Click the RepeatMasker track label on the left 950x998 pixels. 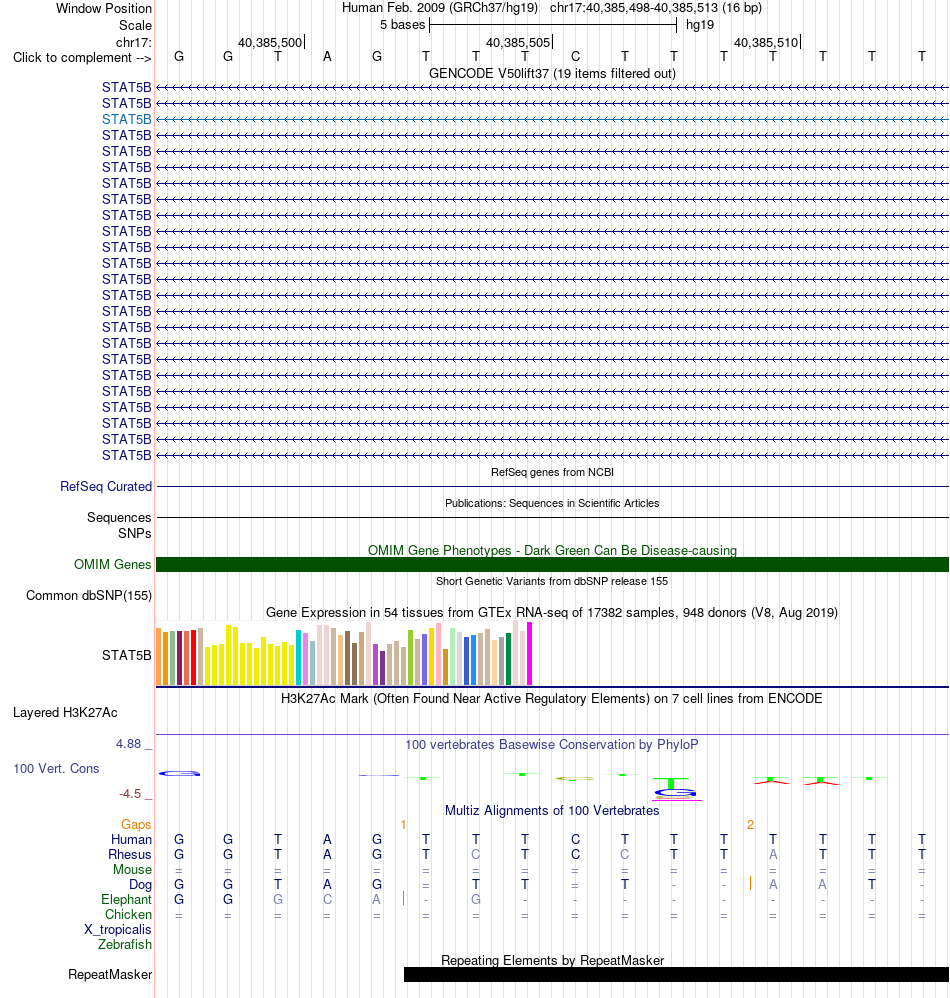(110, 974)
